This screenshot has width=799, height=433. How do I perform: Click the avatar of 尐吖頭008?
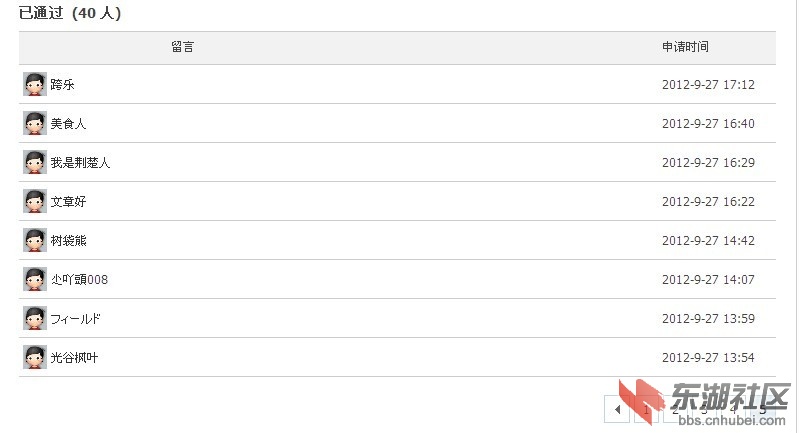(35, 279)
